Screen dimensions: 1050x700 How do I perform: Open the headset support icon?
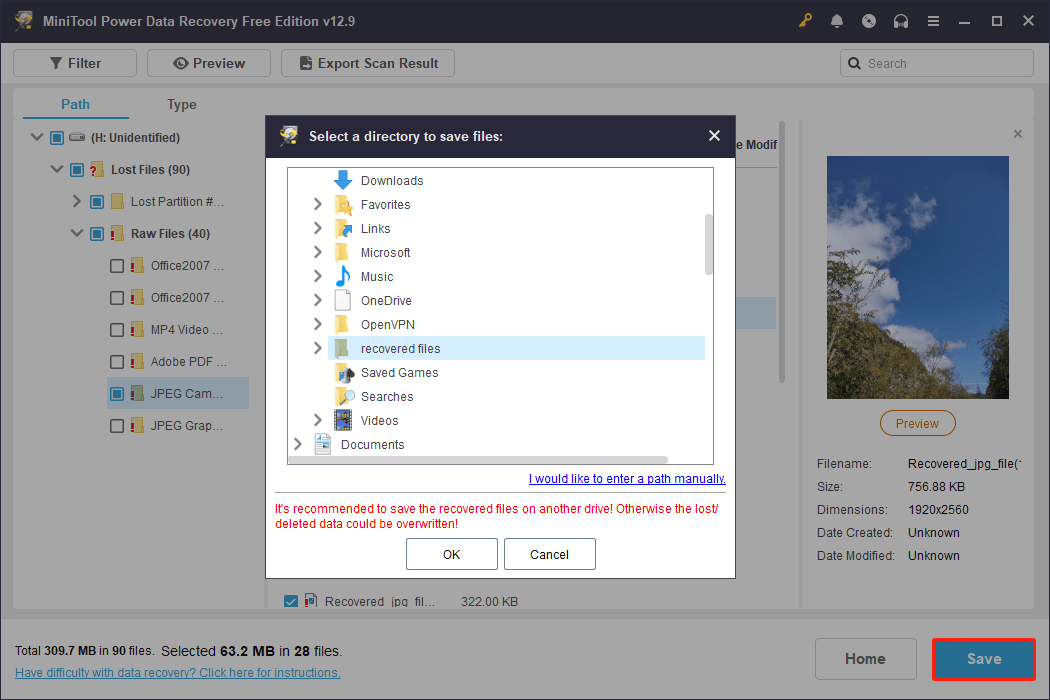(x=901, y=21)
